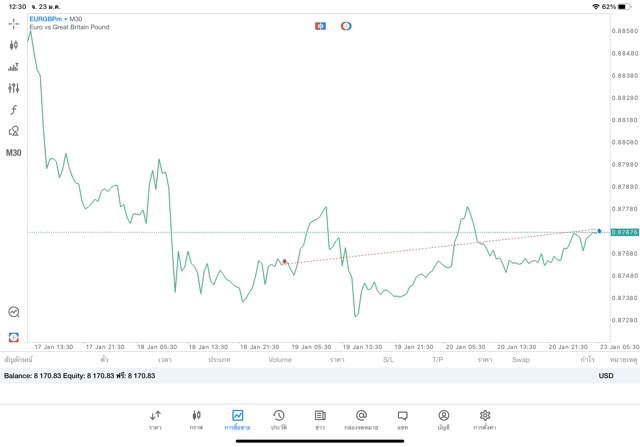This screenshot has width=640, height=447.
Task: Switch to the Chart (กราฟ) tab
Action: [x=196, y=420]
